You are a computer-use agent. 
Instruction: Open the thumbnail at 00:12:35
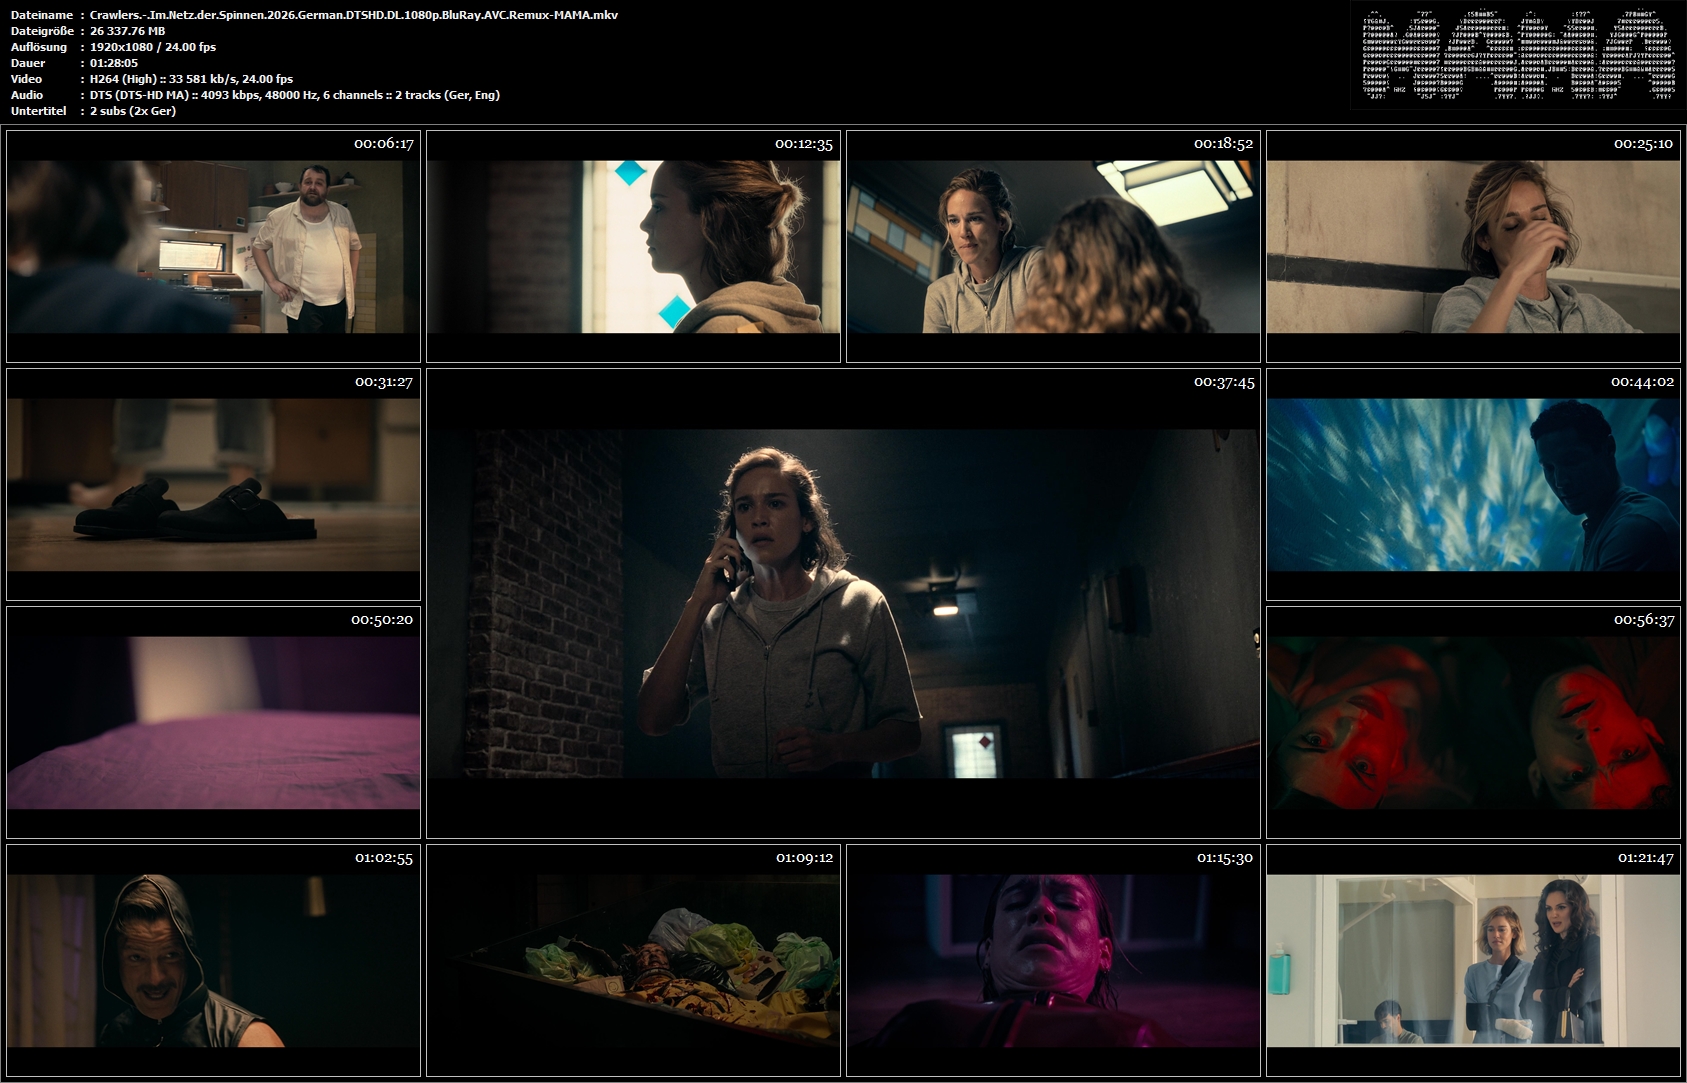[633, 246]
